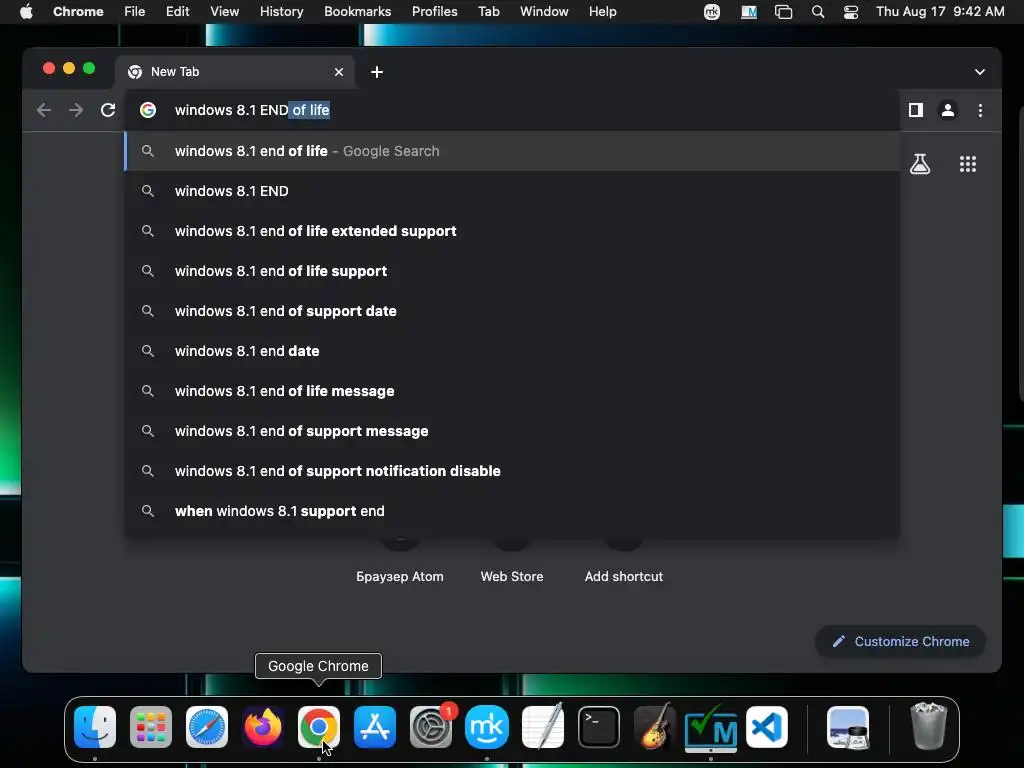Open the Chrome side panel

916,110
